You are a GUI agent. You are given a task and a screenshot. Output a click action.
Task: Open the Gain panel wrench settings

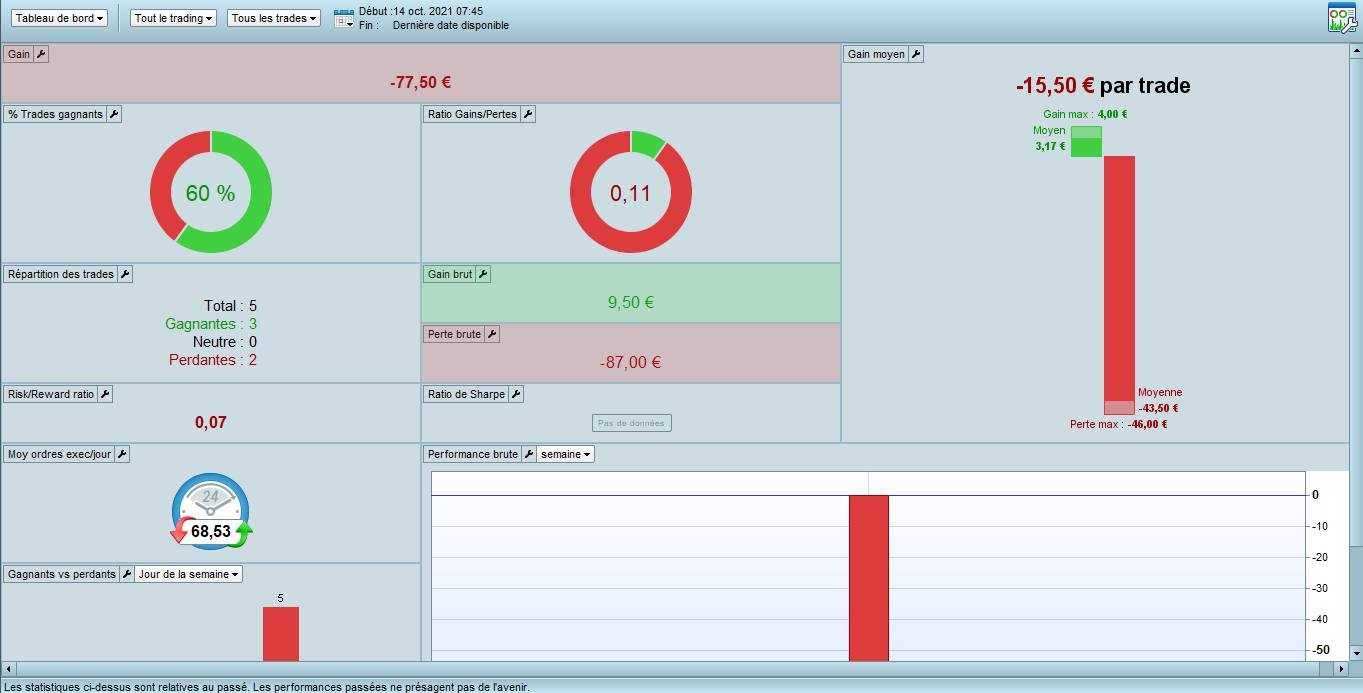click(x=41, y=54)
